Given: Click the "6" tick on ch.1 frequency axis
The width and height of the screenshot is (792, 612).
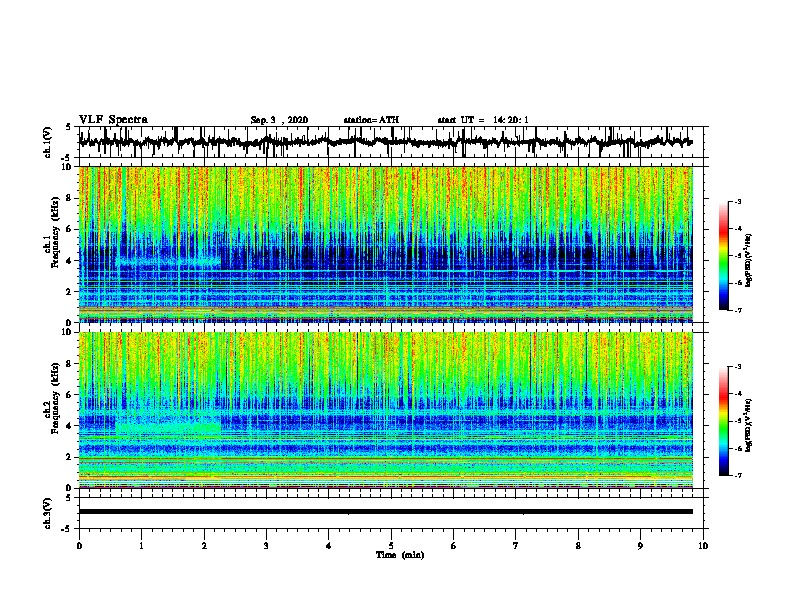Looking at the screenshot, I should (x=70, y=229).
